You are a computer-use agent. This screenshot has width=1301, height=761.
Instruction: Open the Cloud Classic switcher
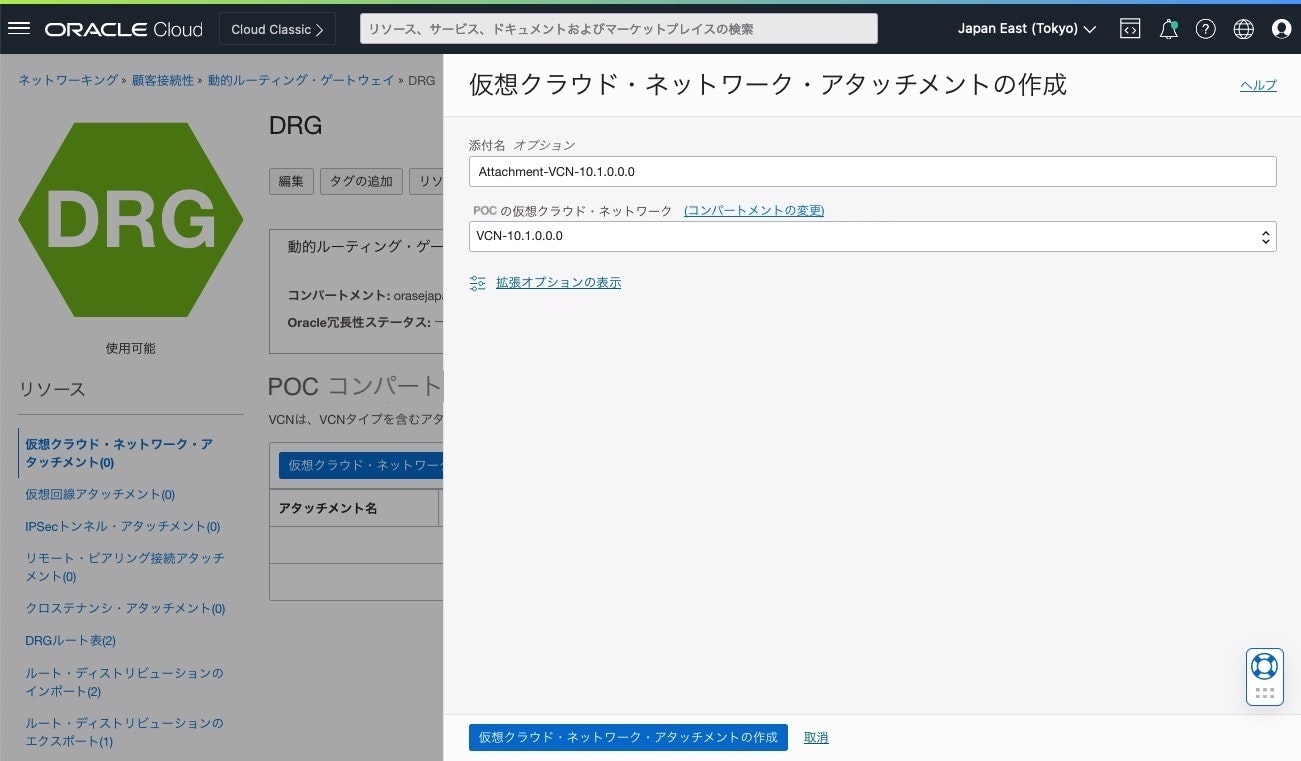coord(277,29)
